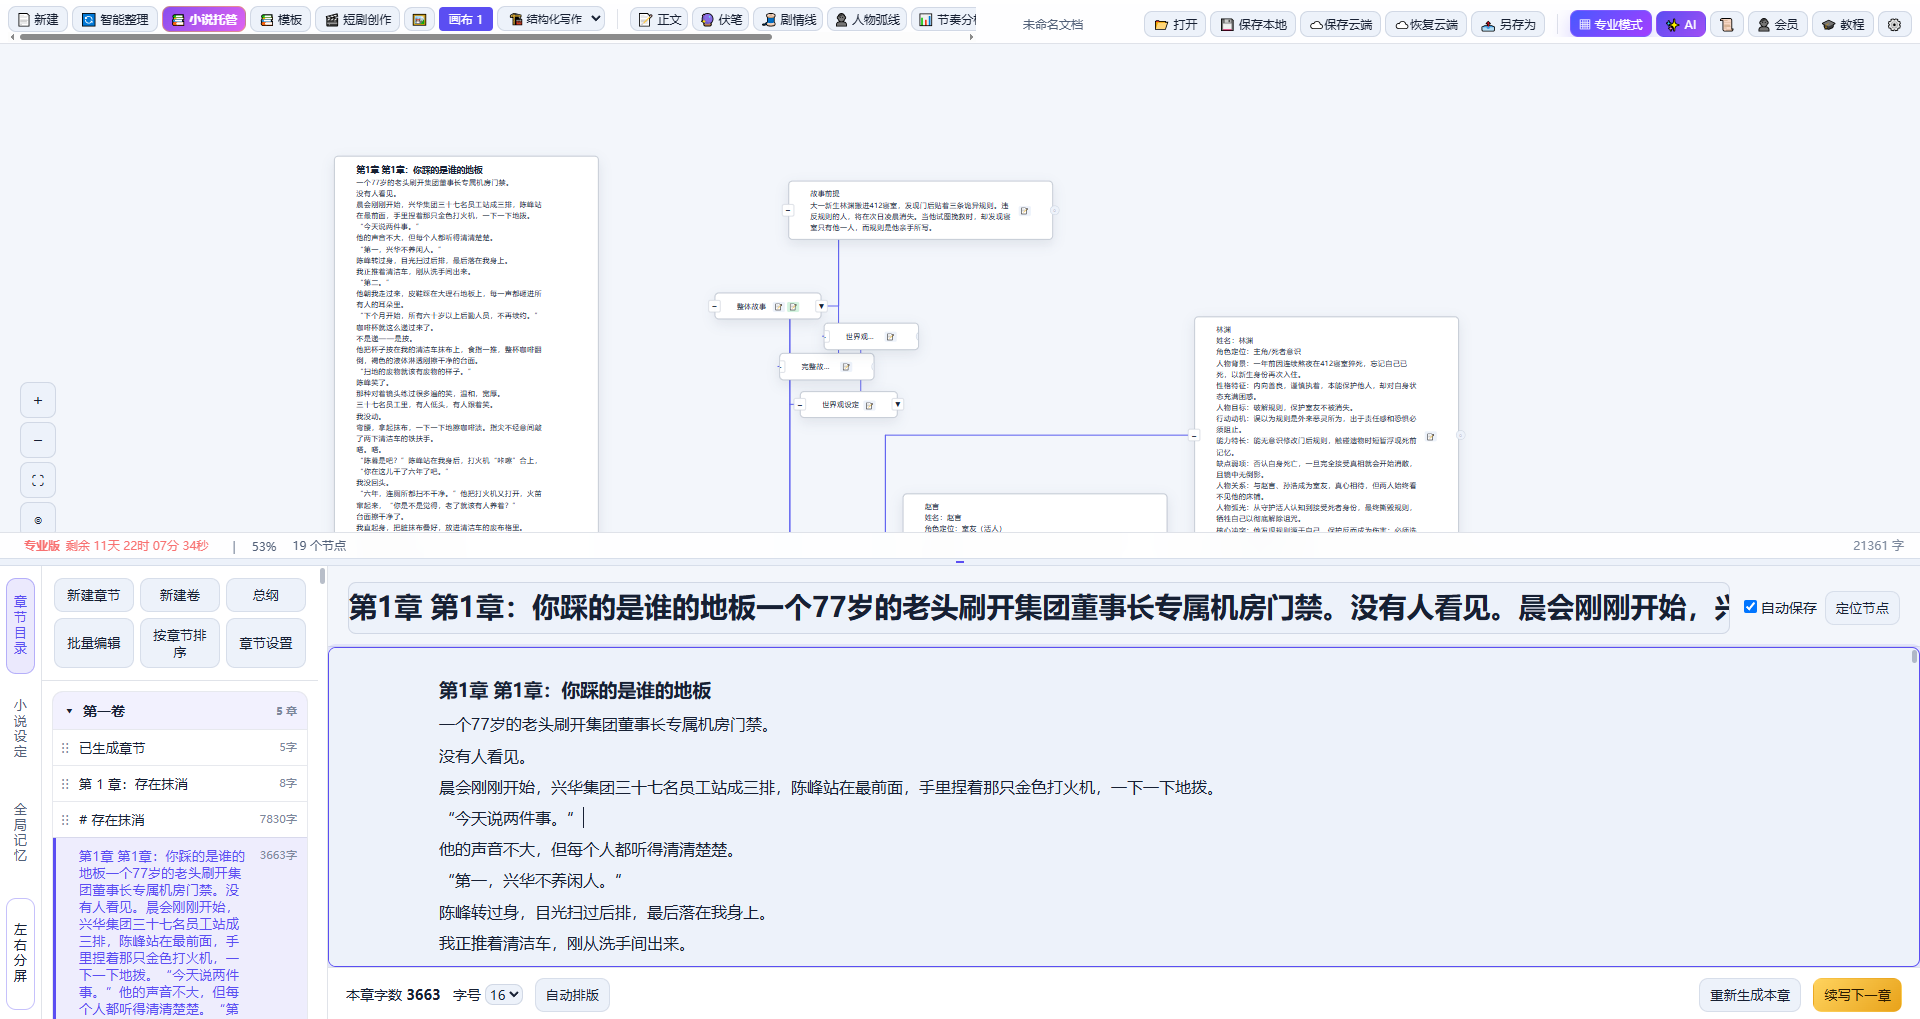The height and width of the screenshot is (1019, 1920).
Task: Click 恢复云端 restore from cloud
Action: pos(1426,24)
